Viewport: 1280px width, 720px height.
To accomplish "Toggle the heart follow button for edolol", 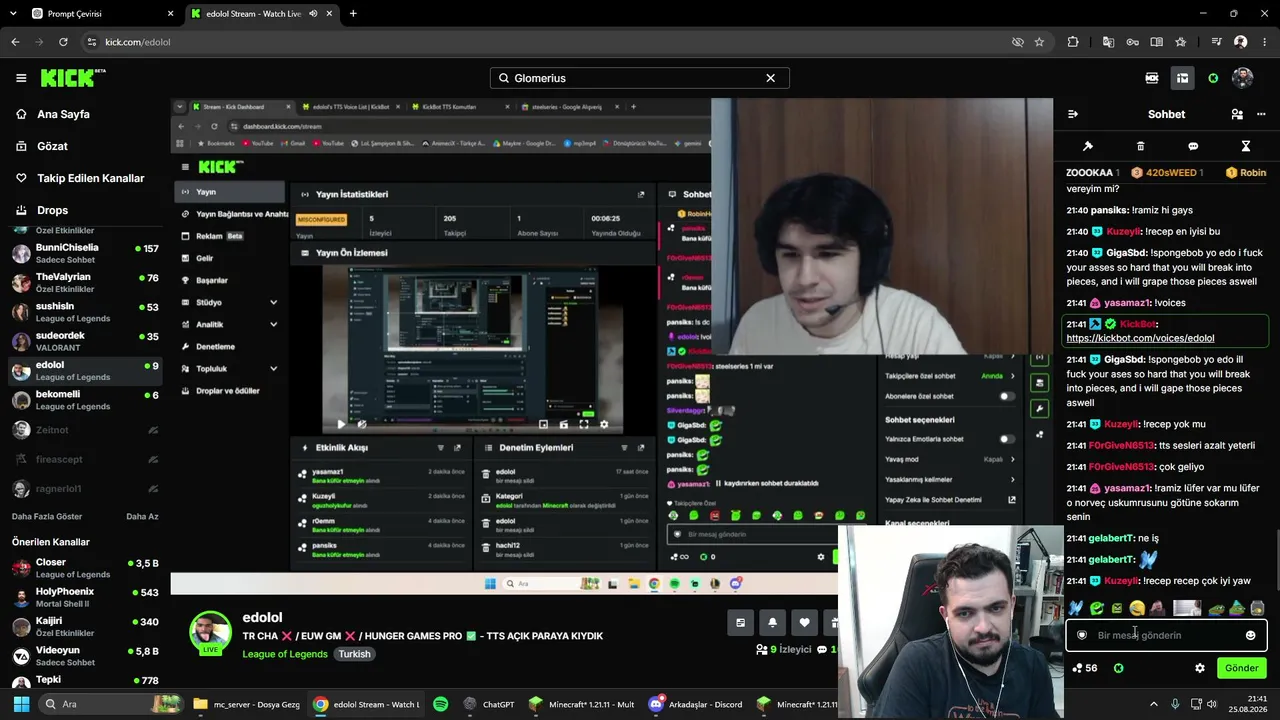I will (x=804, y=622).
